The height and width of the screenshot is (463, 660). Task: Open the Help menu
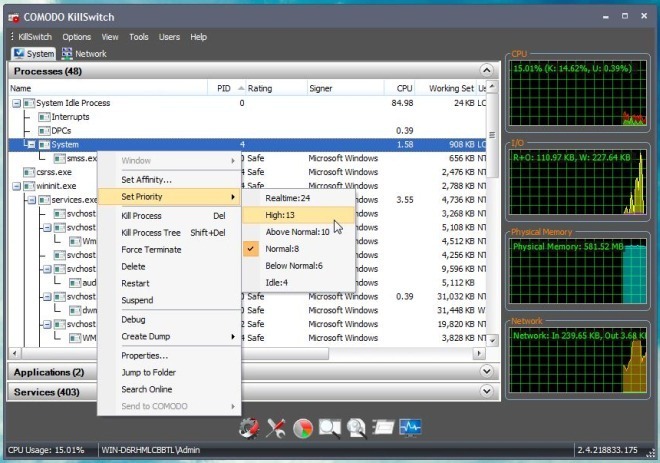point(198,37)
